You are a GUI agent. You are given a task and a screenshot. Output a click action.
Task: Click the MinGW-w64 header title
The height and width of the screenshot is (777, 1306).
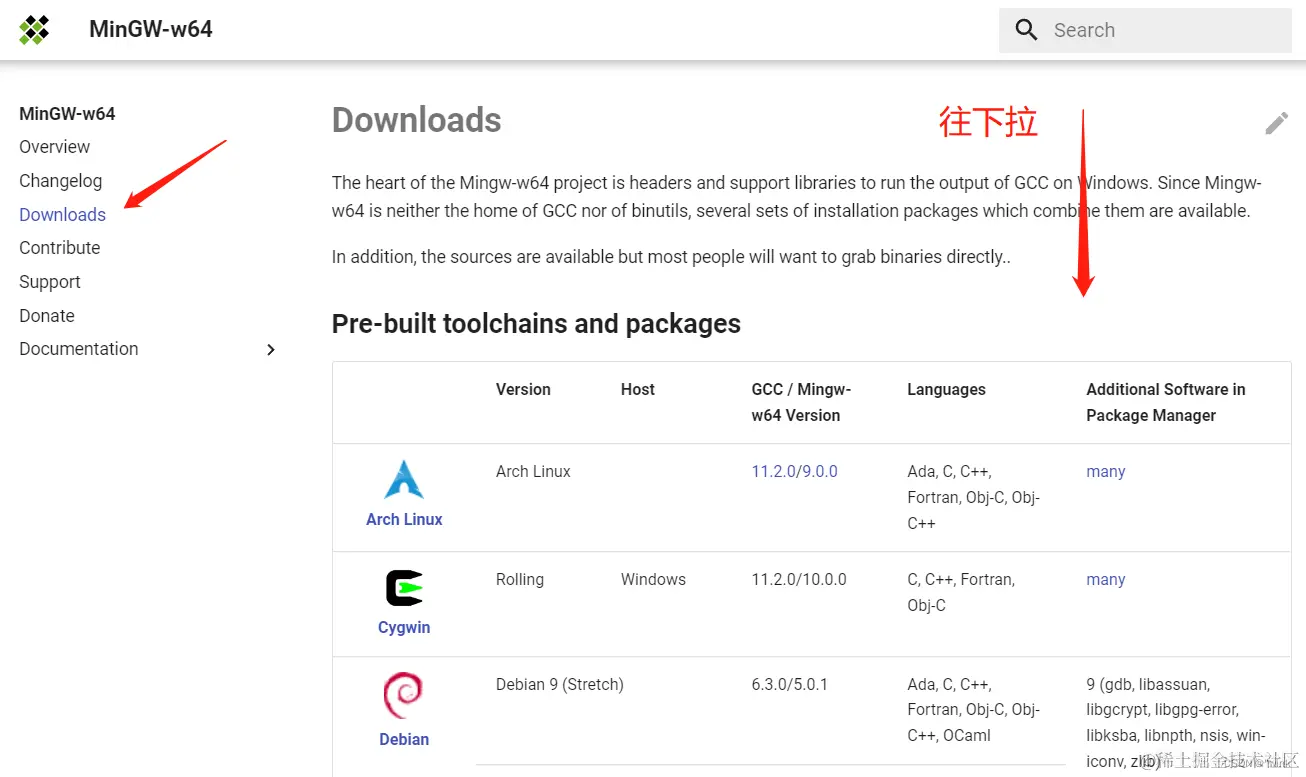pos(151,30)
